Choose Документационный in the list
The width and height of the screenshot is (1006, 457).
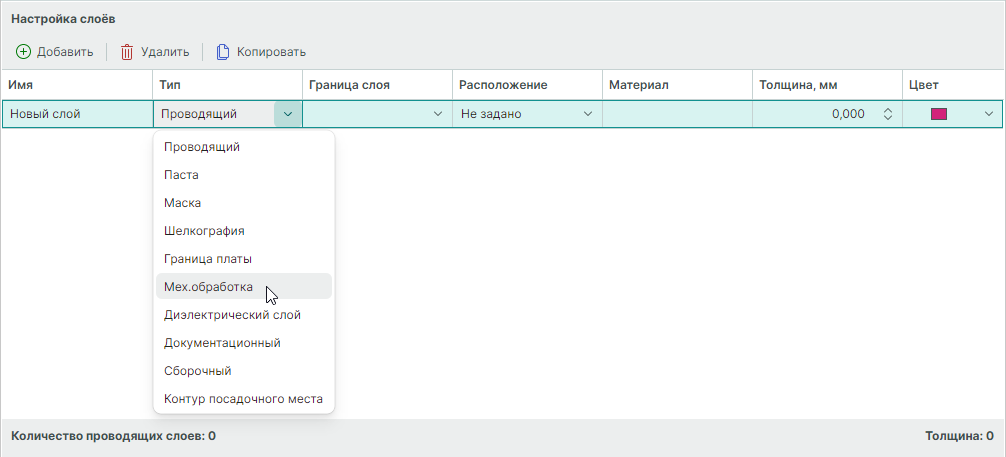pyautogui.click(x=222, y=343)
